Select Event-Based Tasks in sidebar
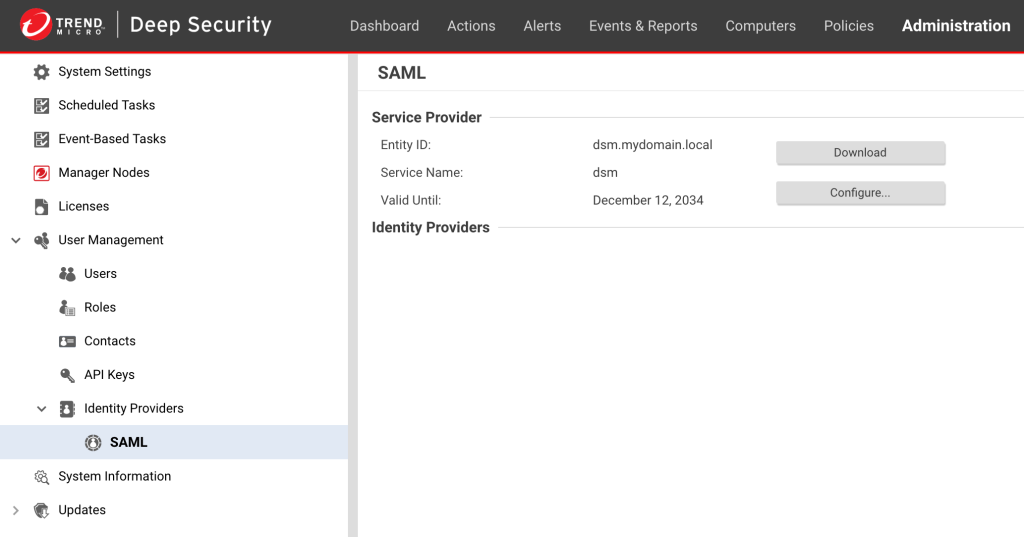This screenshot has width=1024, height=537. (x=112, y=139)
